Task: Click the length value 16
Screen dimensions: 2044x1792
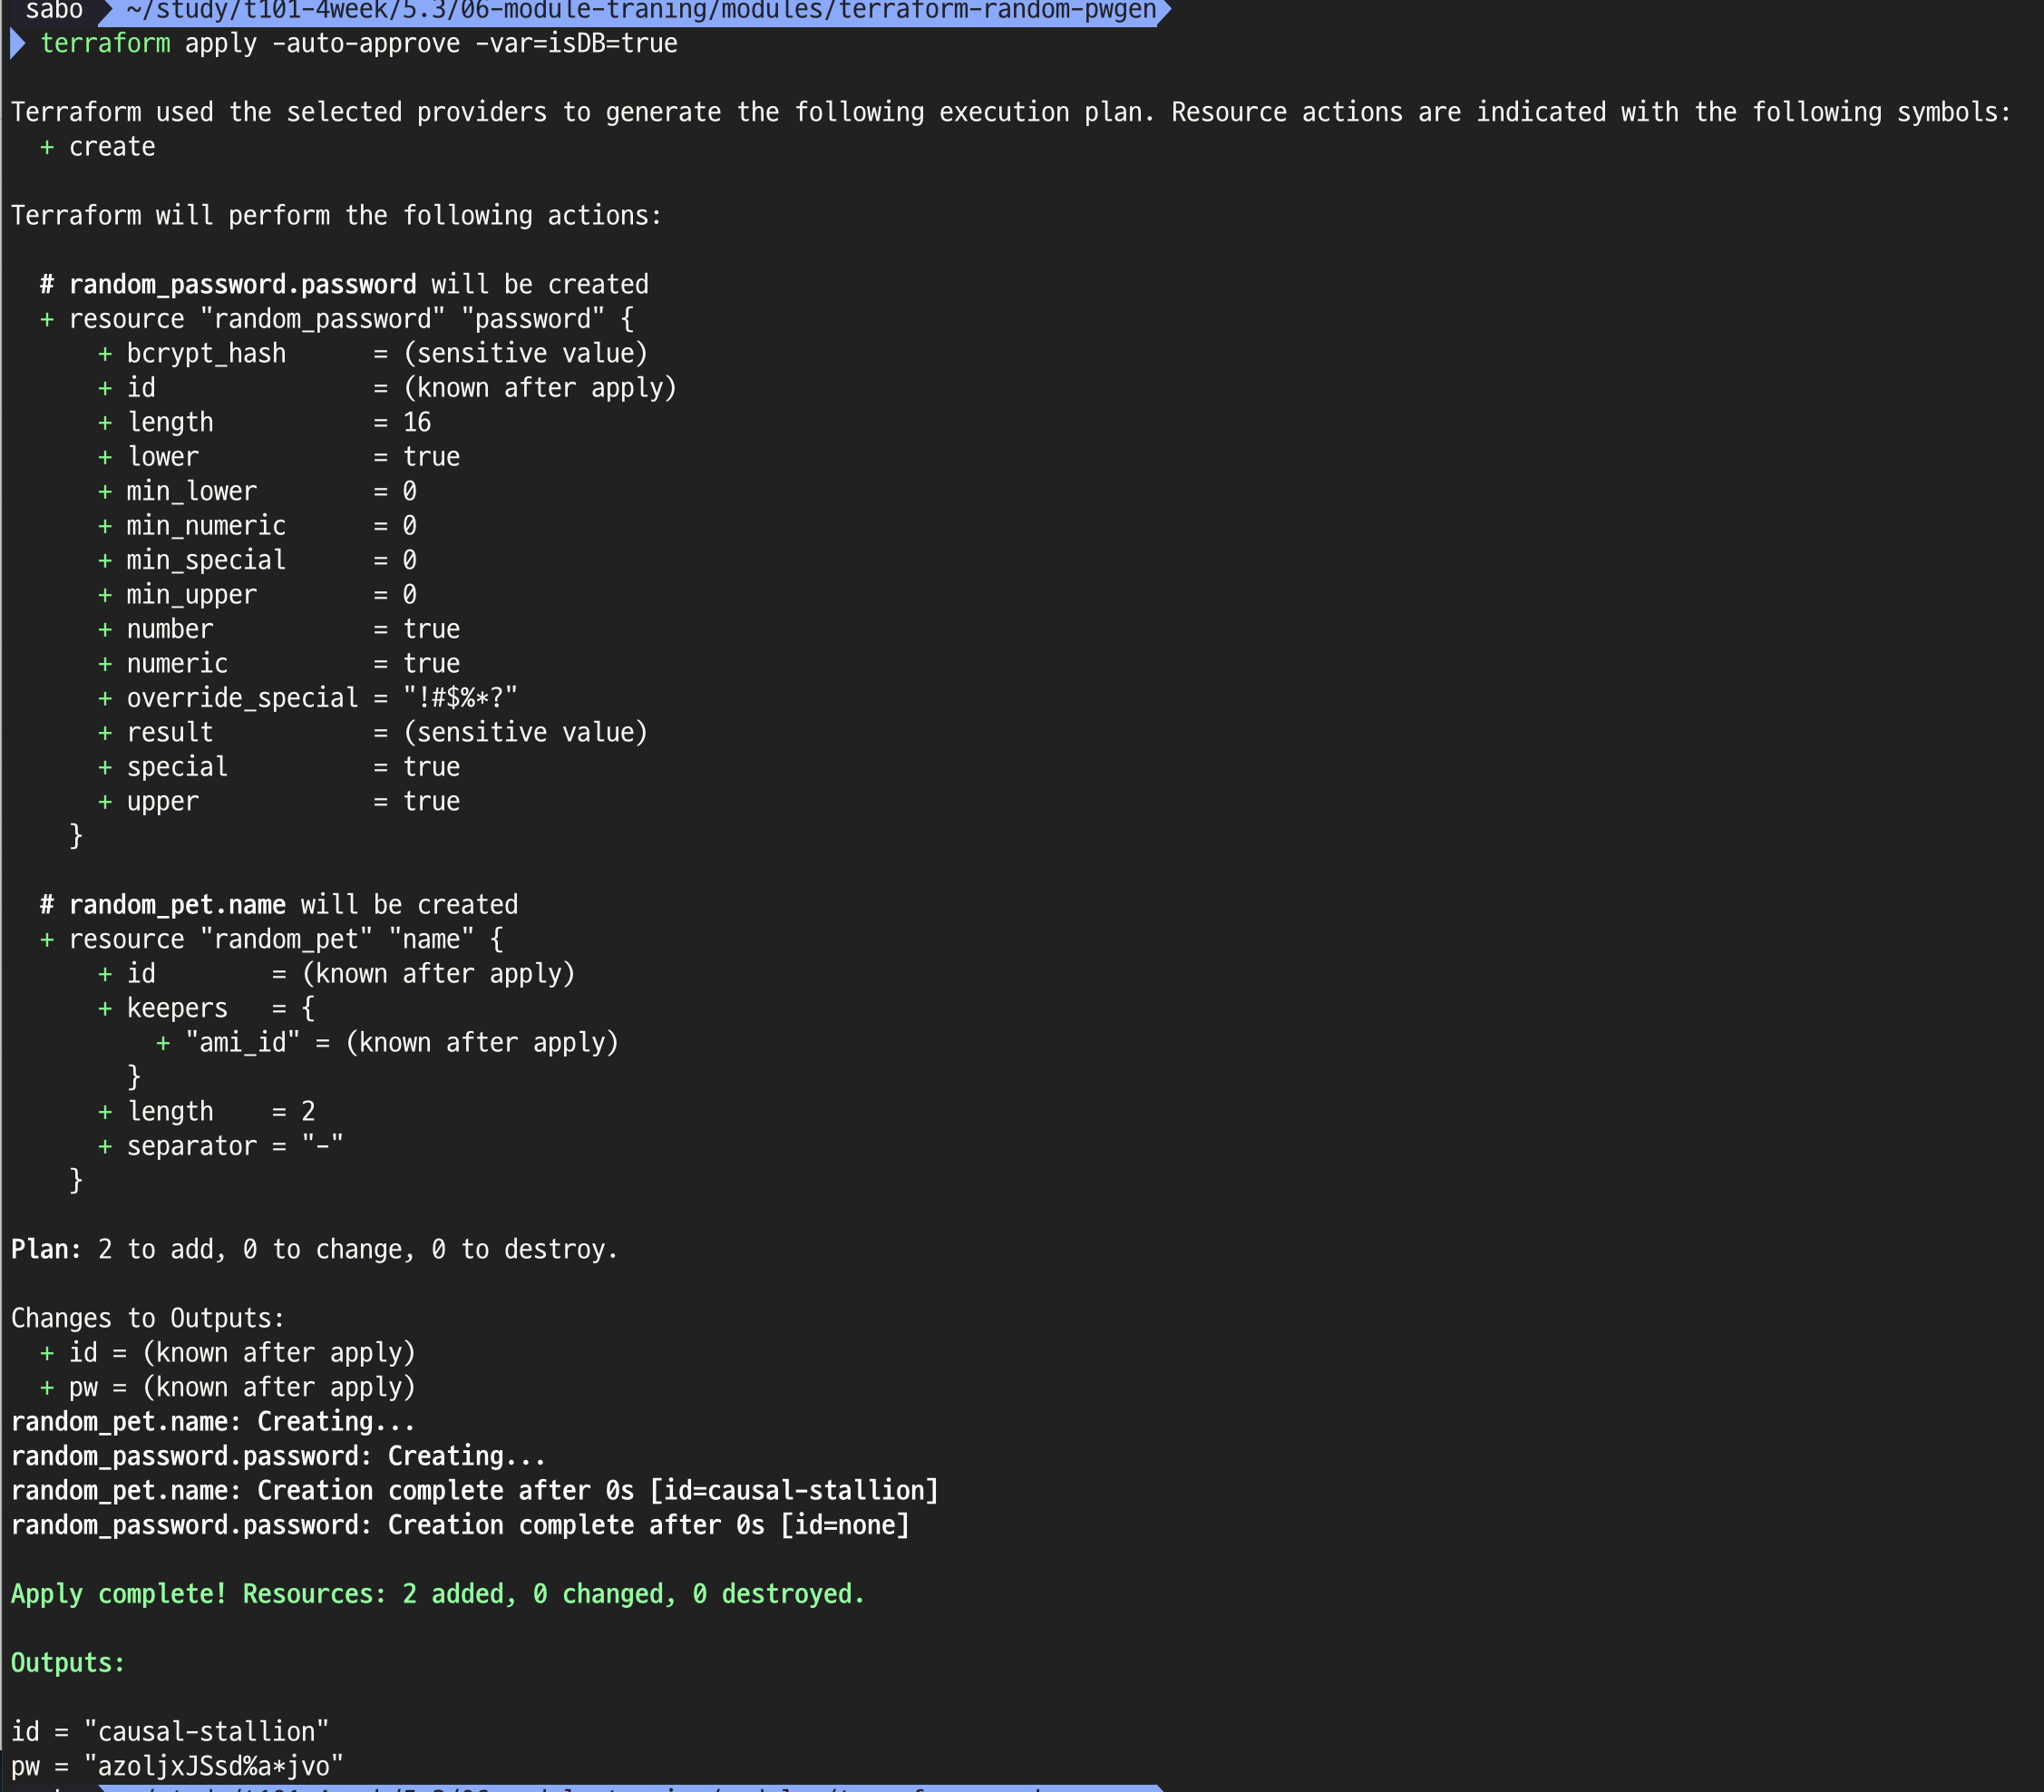Action: tap(417, 423)
